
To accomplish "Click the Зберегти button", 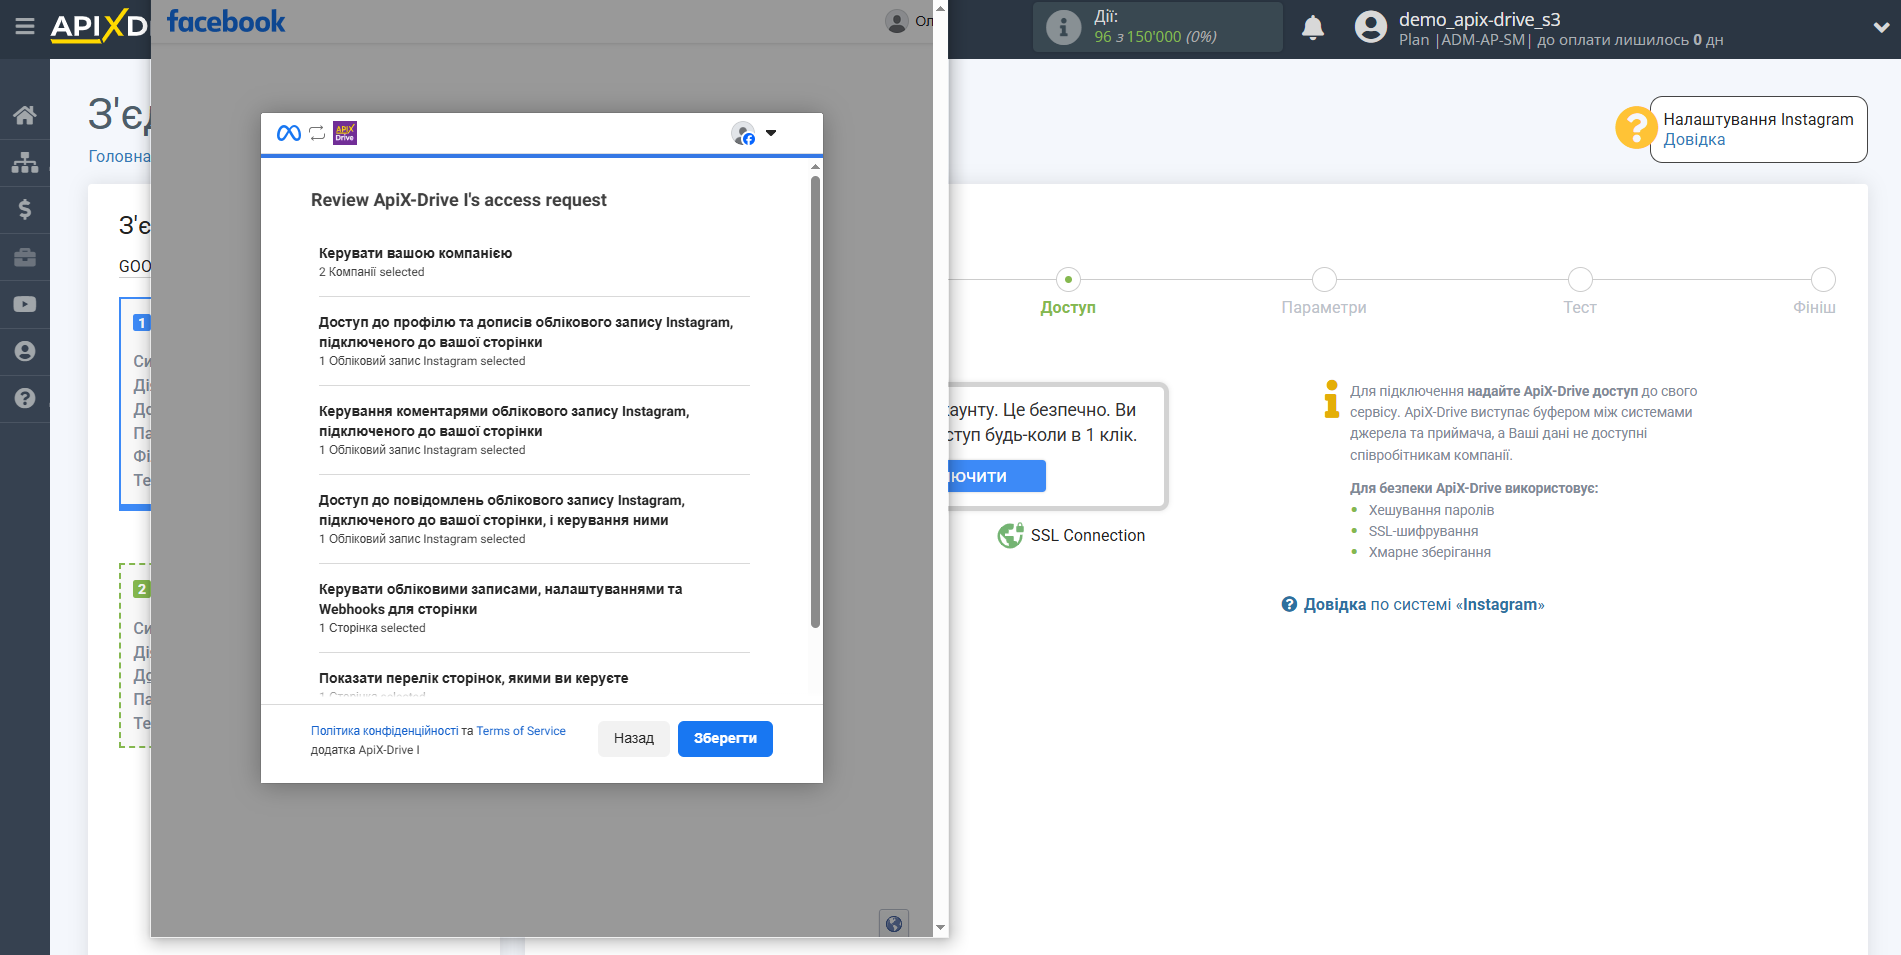I will click(x=725, y=739).
